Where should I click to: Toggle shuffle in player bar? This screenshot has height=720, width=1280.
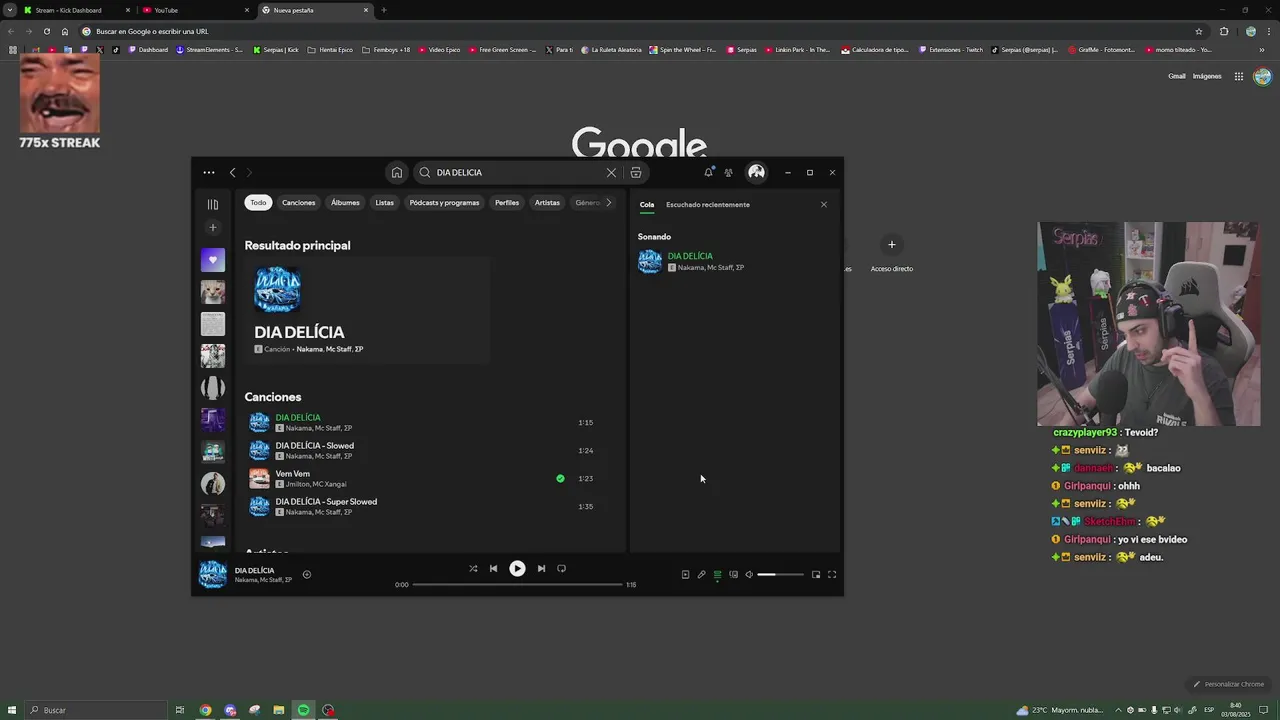[473, 568]
